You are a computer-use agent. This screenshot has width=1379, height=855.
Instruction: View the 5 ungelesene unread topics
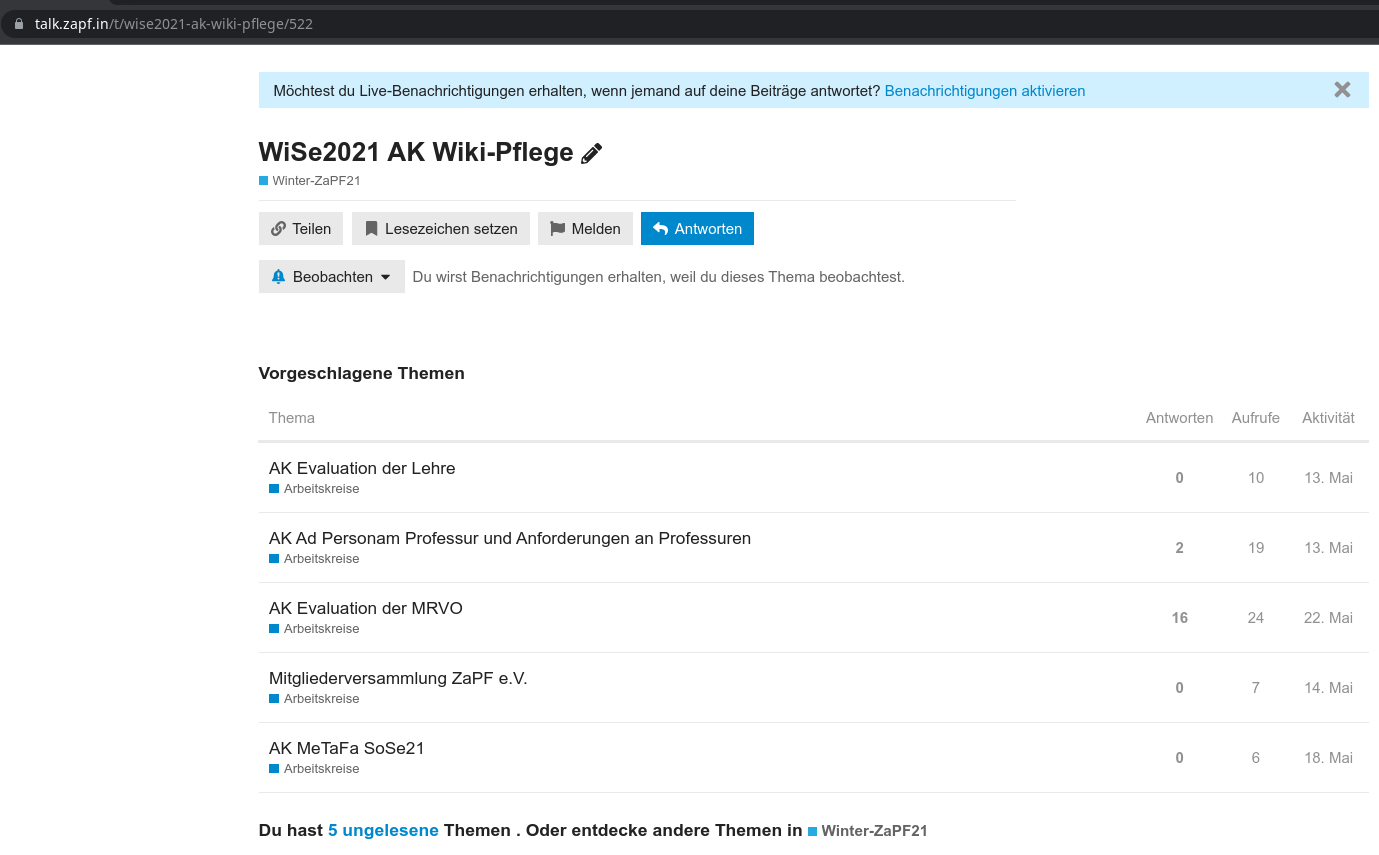[383, 831]
